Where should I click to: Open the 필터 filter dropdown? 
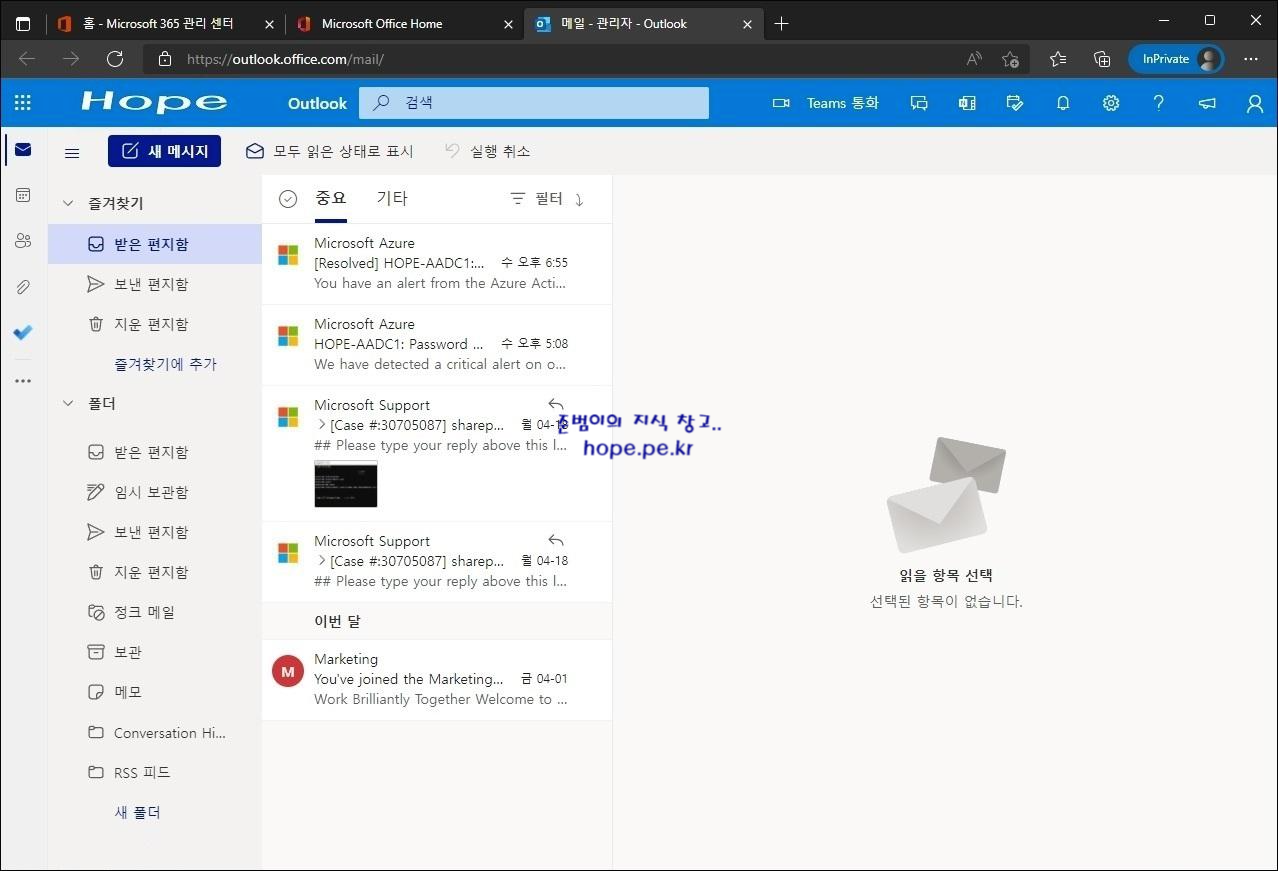click(537, 199)
